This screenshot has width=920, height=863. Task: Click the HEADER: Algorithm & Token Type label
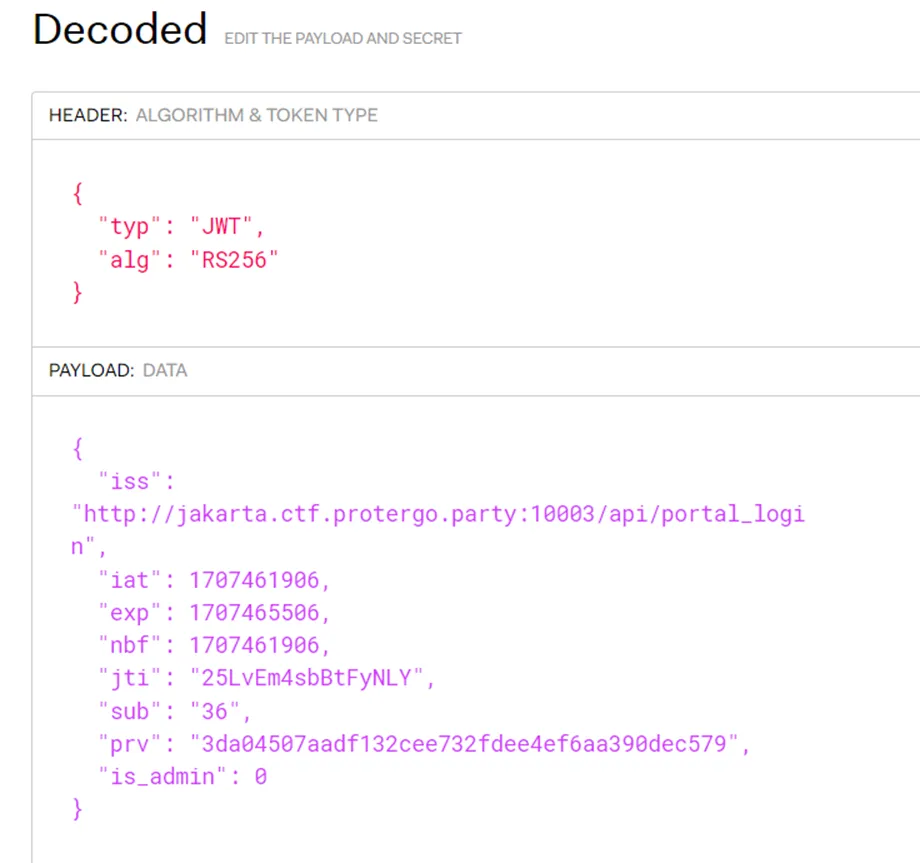point(213,115)
